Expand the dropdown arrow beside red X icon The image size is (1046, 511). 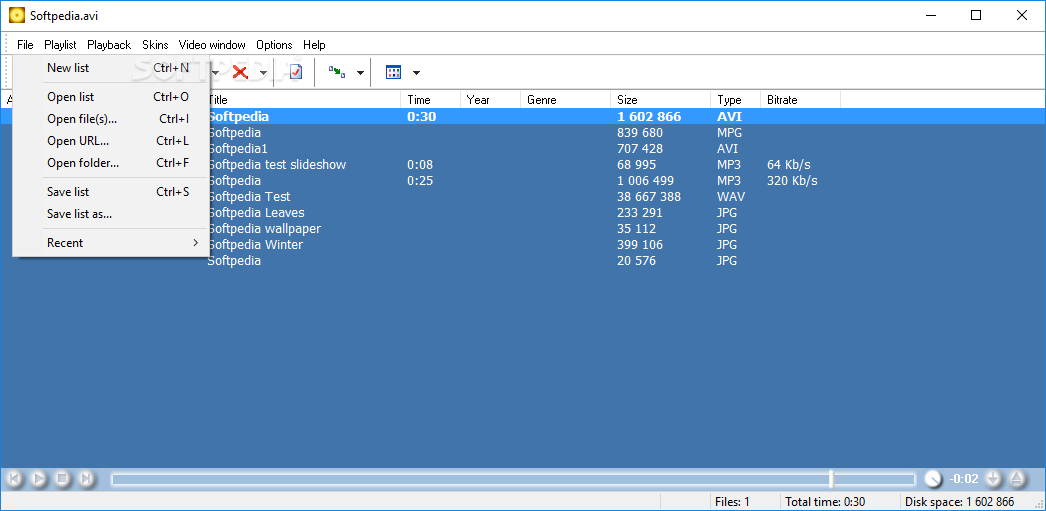(264, 73)
